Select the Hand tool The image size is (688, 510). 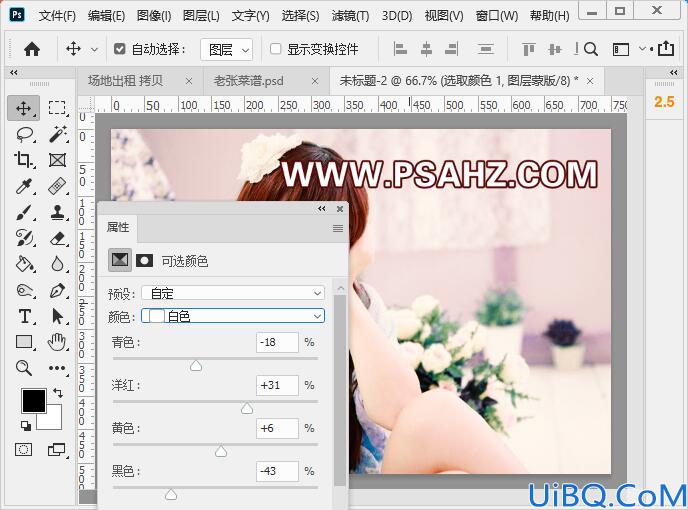[57, 342]
